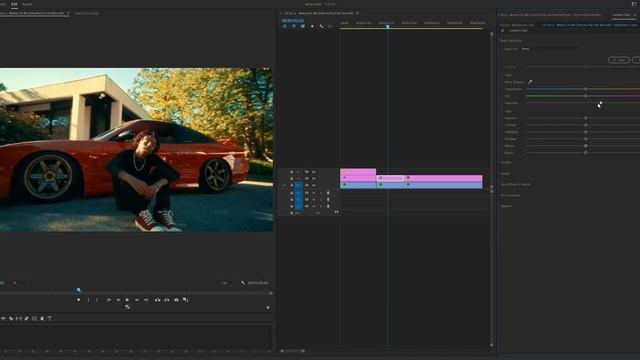
Task: Solo the first audio track
Action: coord(320,193)
